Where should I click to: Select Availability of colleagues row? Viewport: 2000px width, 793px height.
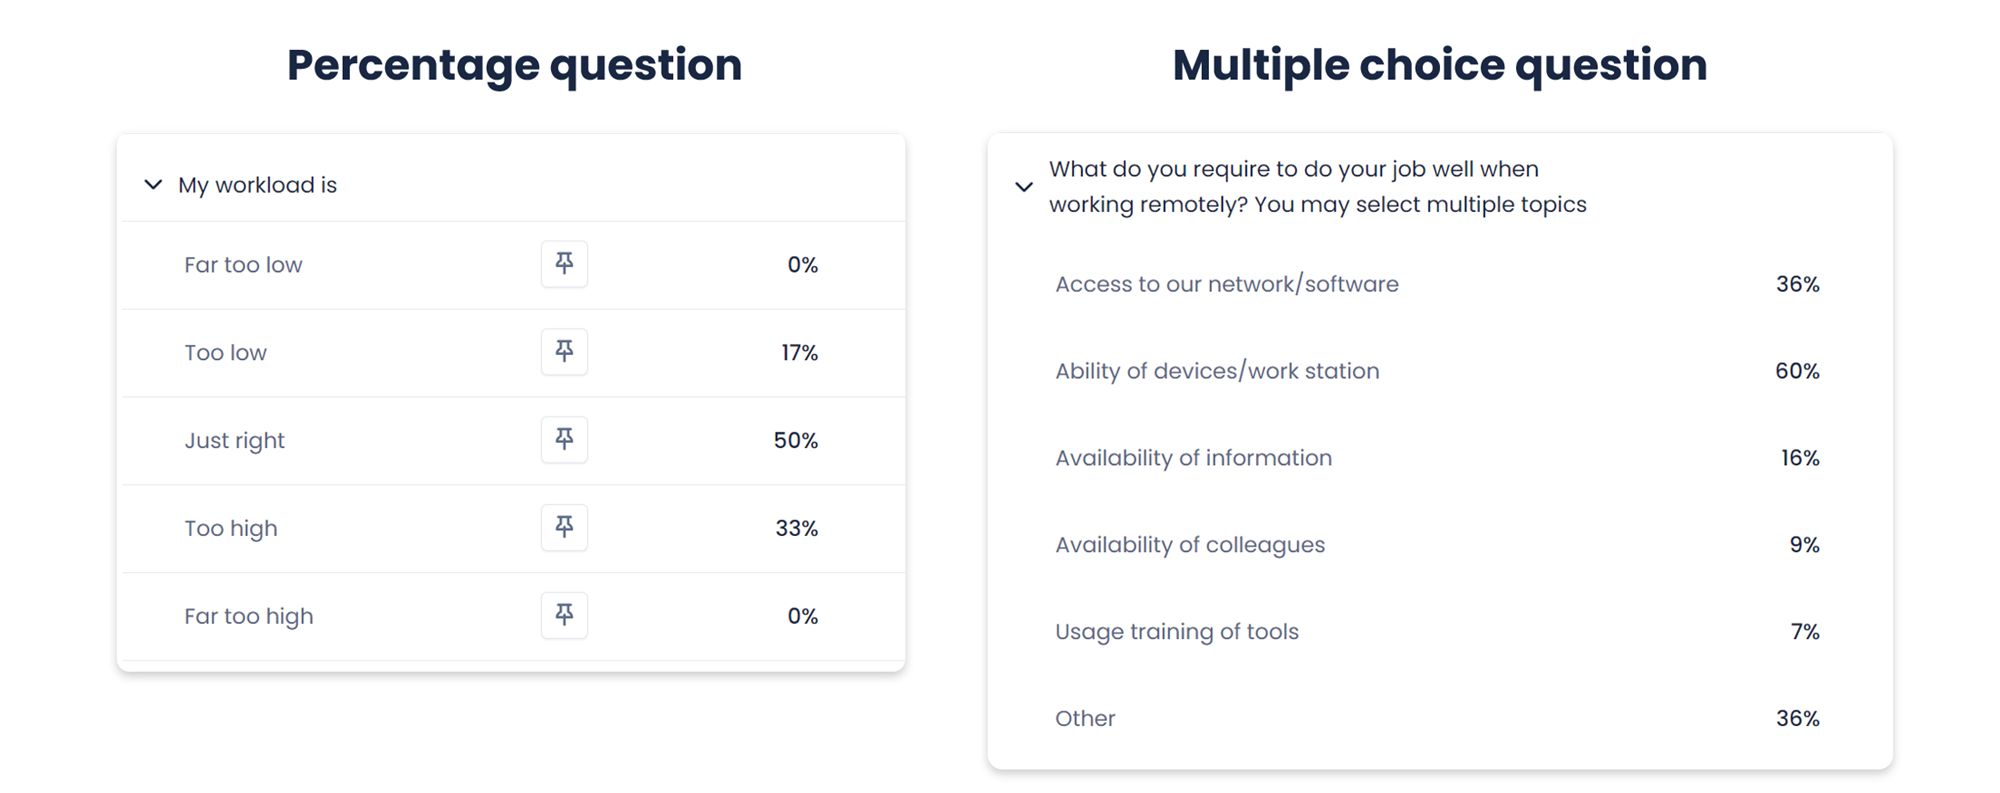(x=1438, y=545)
